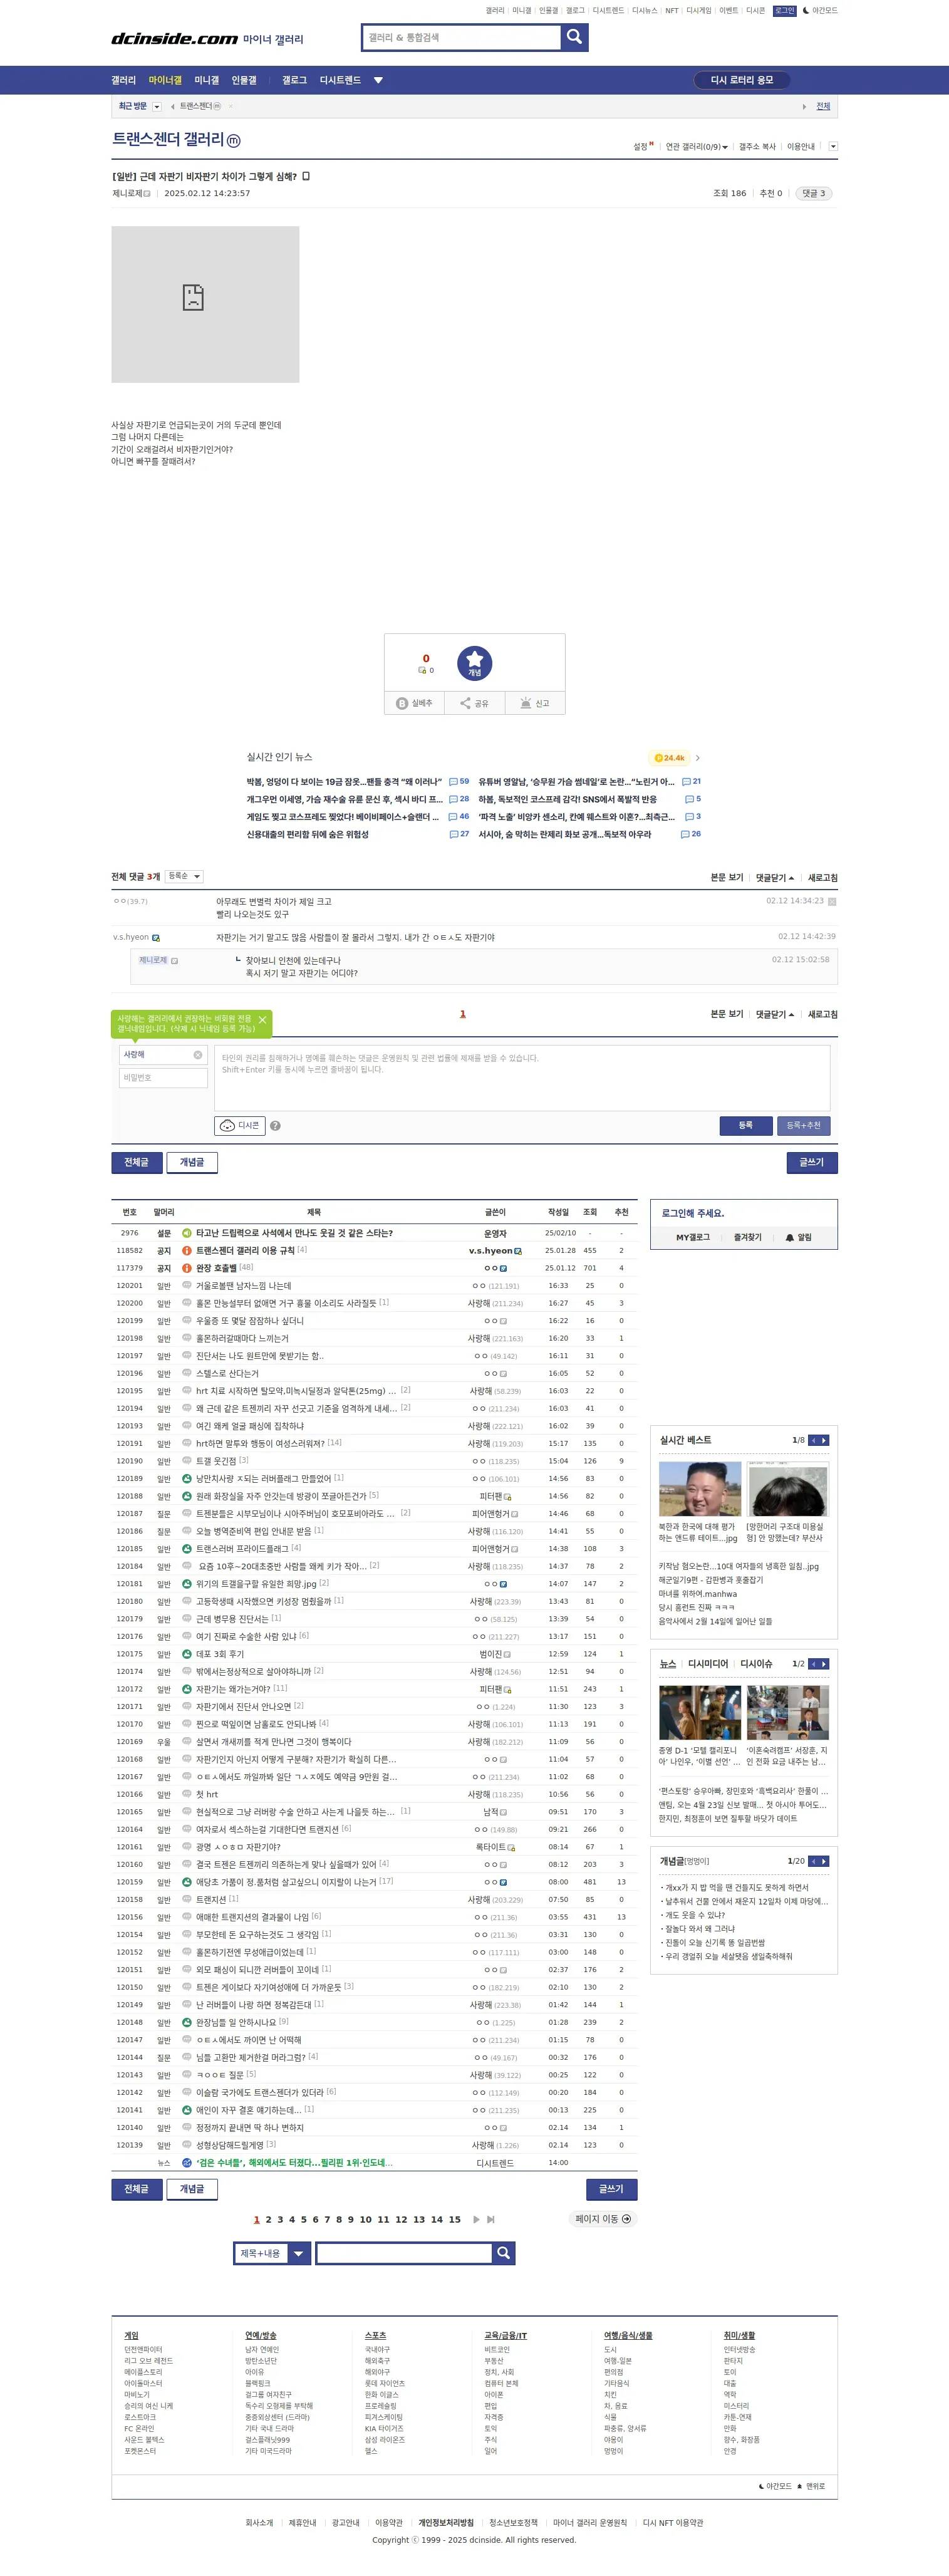This screenshot has width=949, height=2576.
Task: Click the 디시 로터리 응모 banner button
Action: tap(742, 81)
